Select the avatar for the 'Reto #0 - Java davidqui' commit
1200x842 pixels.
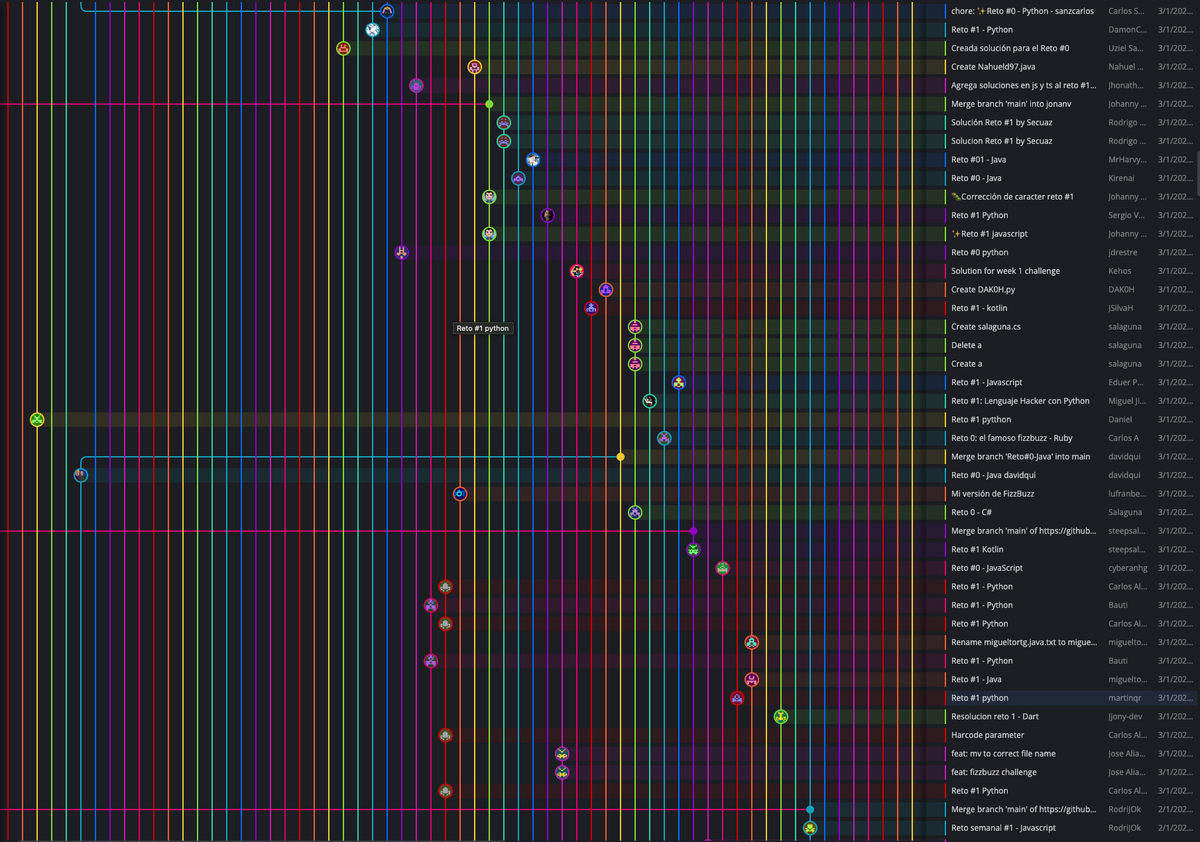(81, 475)
